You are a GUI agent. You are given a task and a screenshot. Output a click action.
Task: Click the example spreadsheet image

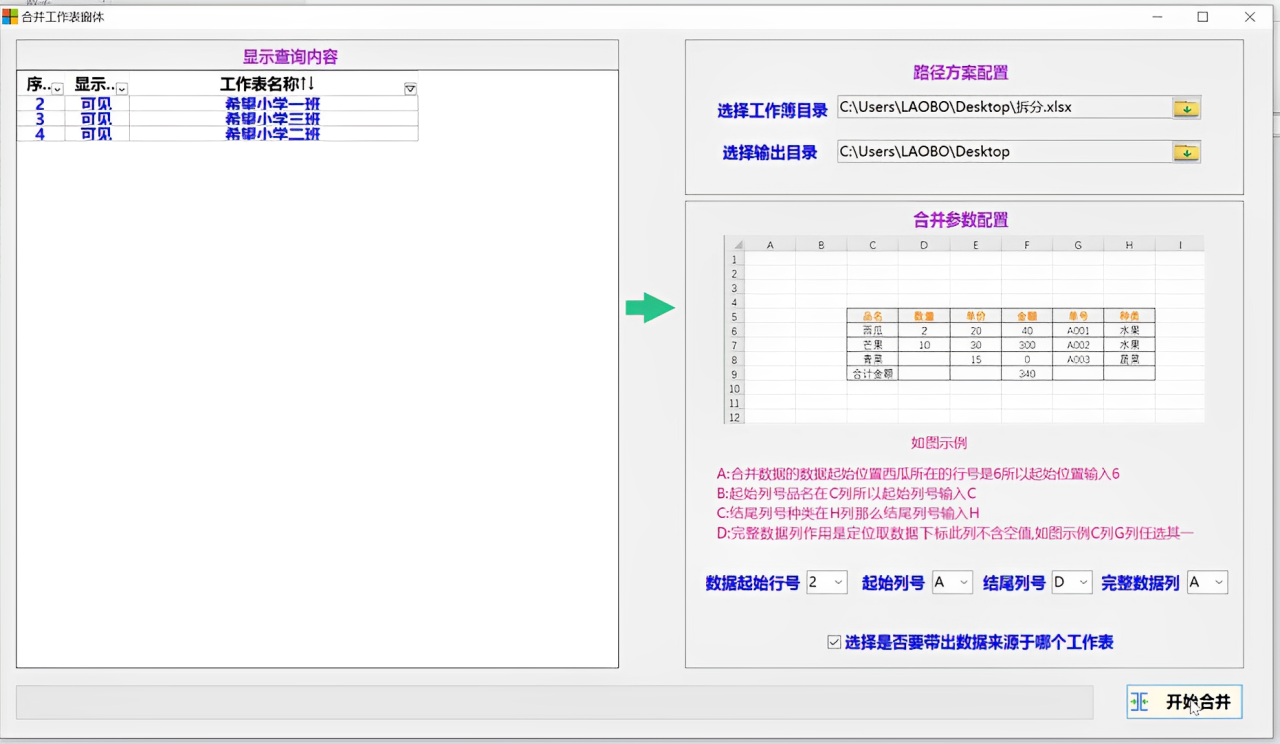[964, 330]
